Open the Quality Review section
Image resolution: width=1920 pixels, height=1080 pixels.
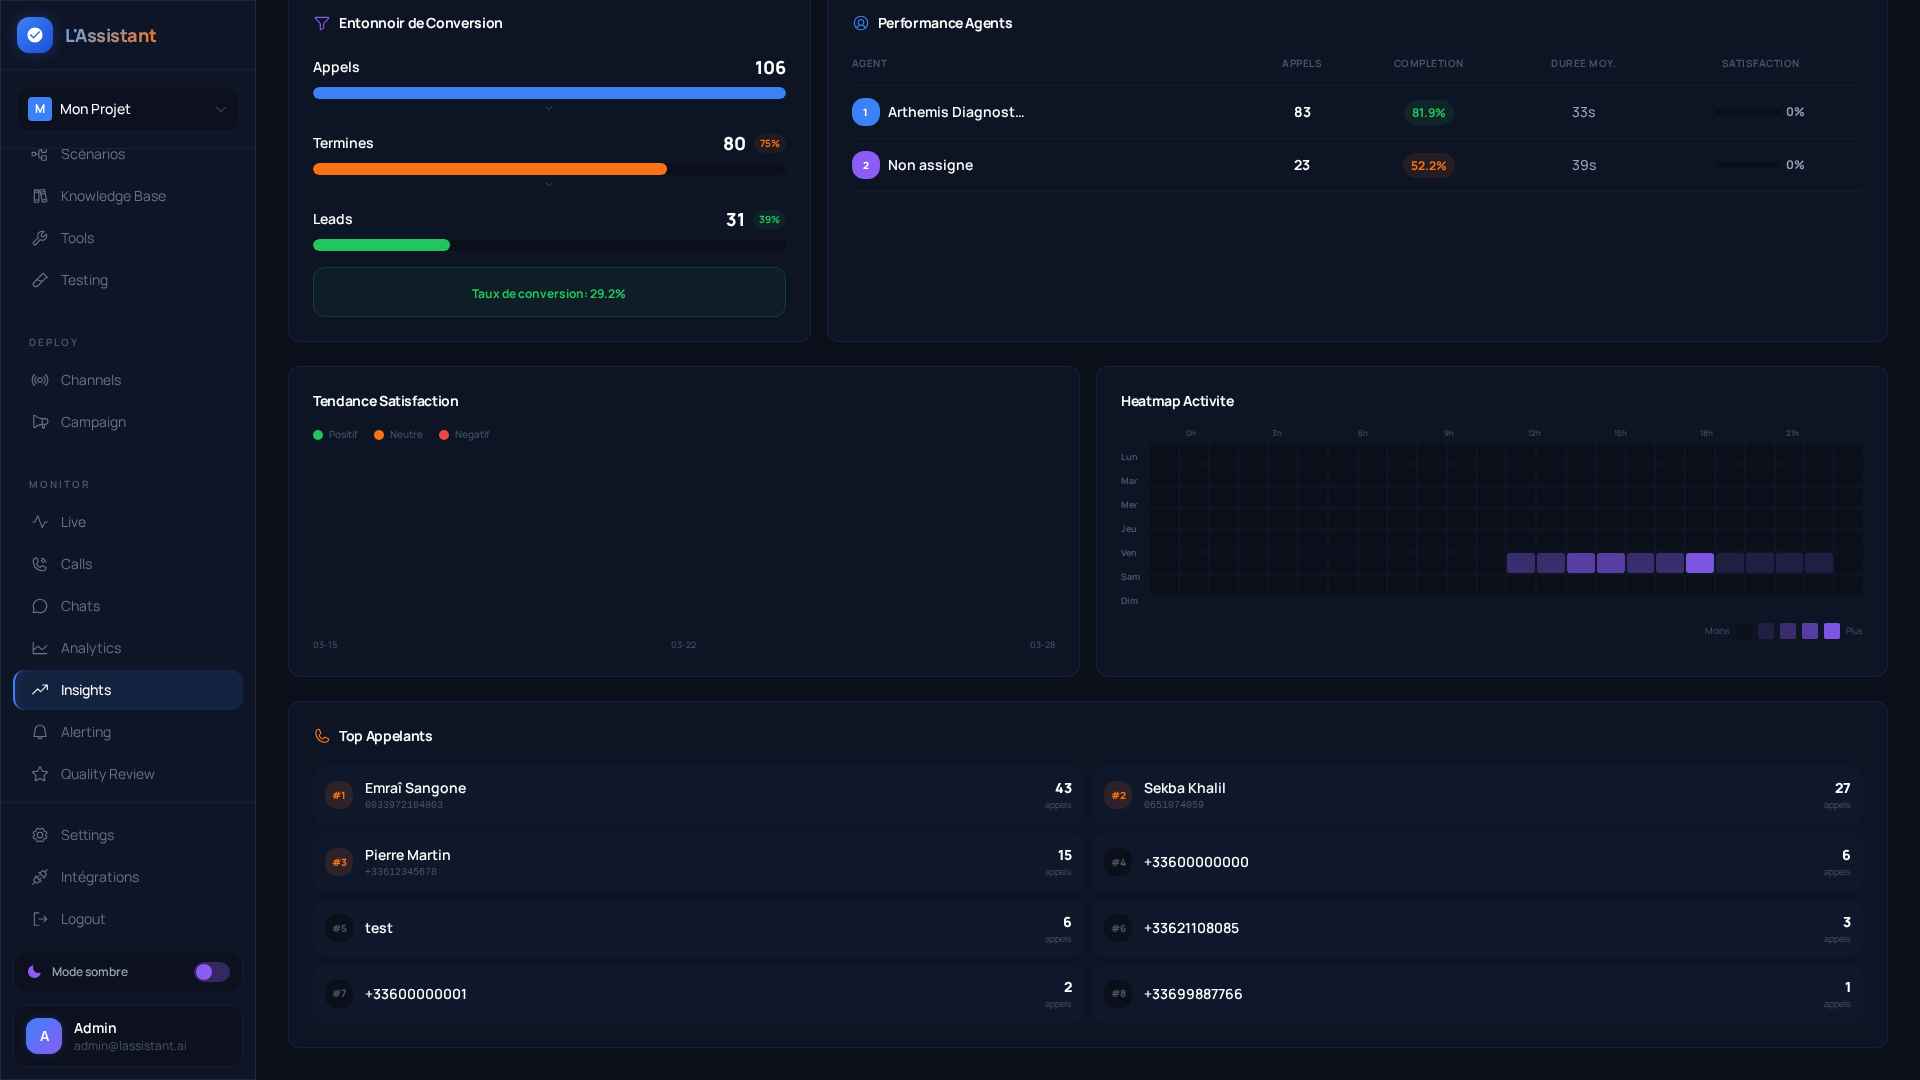[x=106, y=773]
